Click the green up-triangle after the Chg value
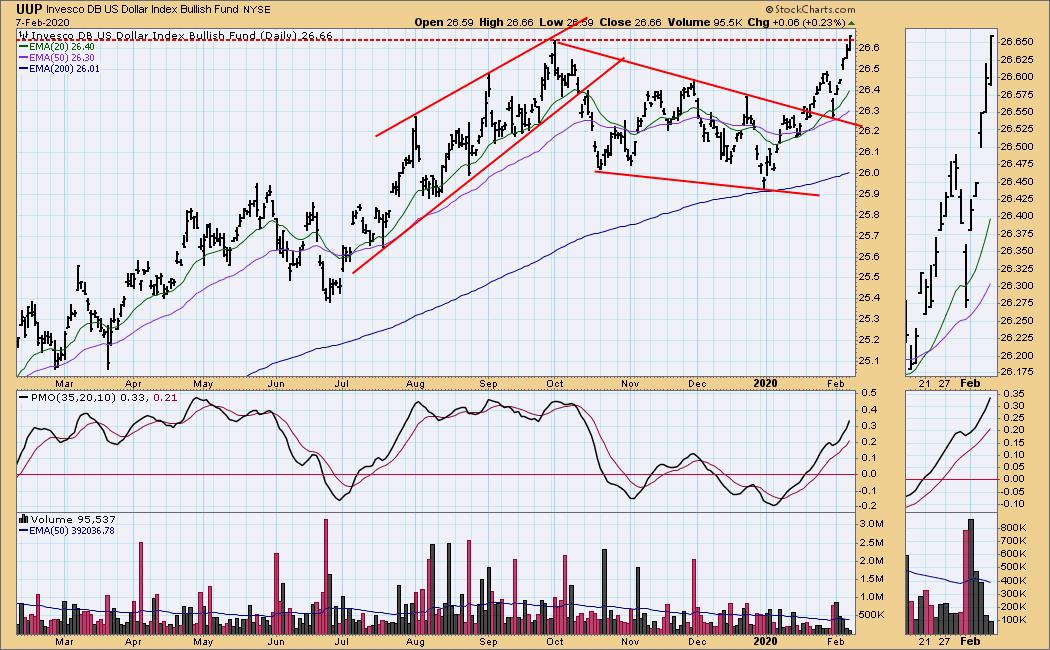 [851, 23]
